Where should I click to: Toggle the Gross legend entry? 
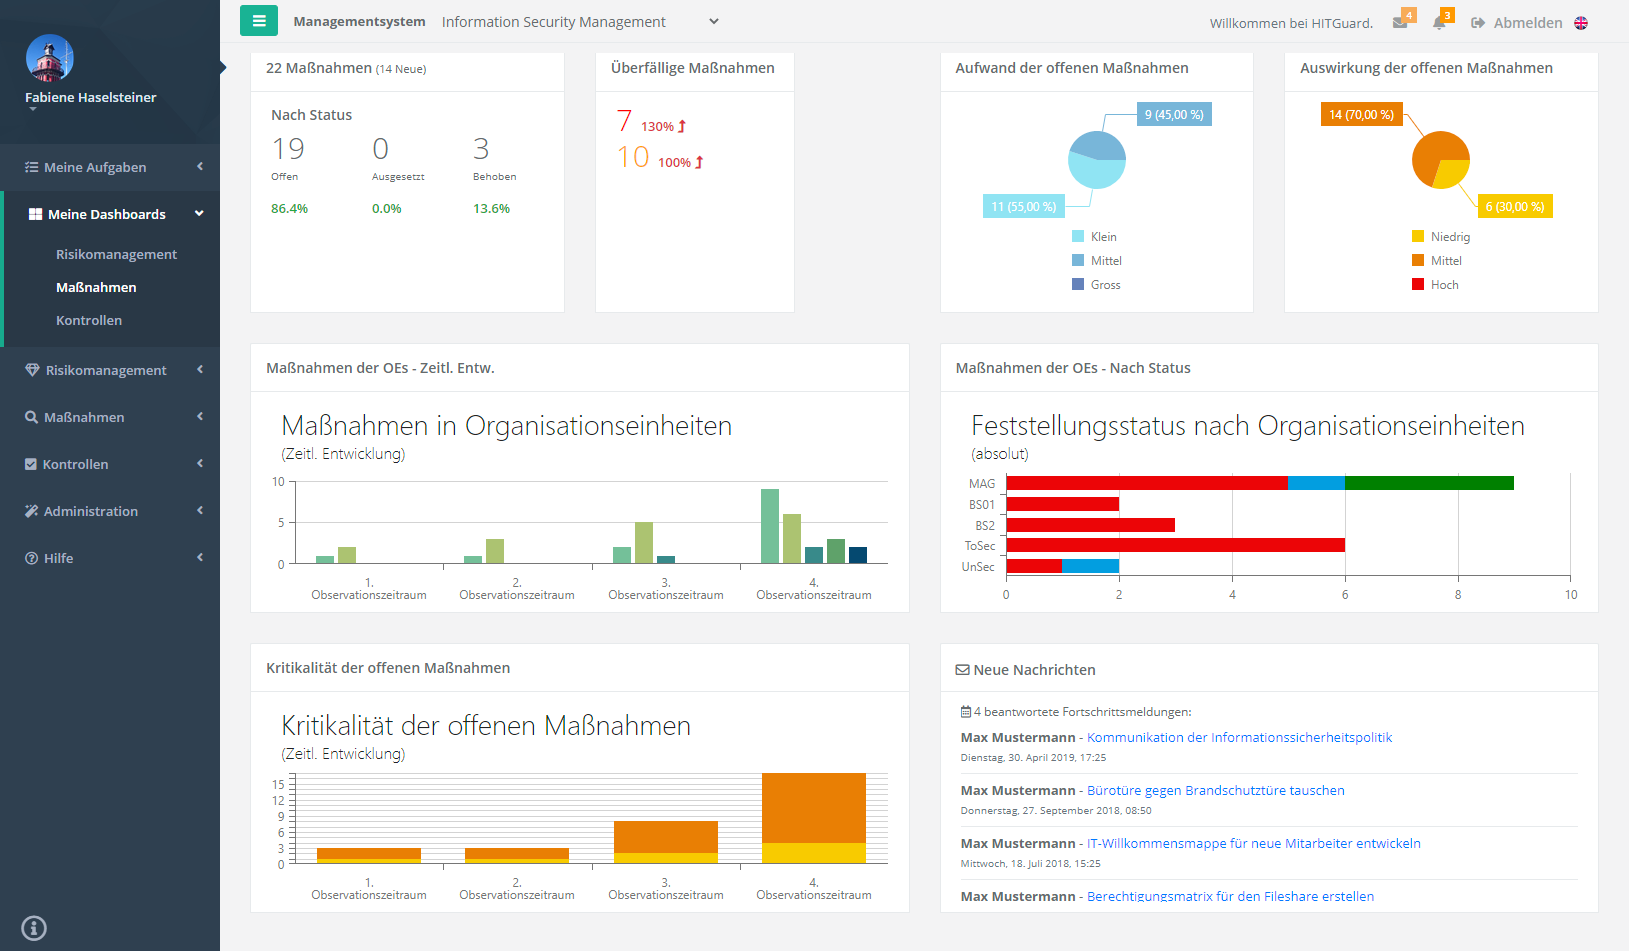click(1096, 285)
